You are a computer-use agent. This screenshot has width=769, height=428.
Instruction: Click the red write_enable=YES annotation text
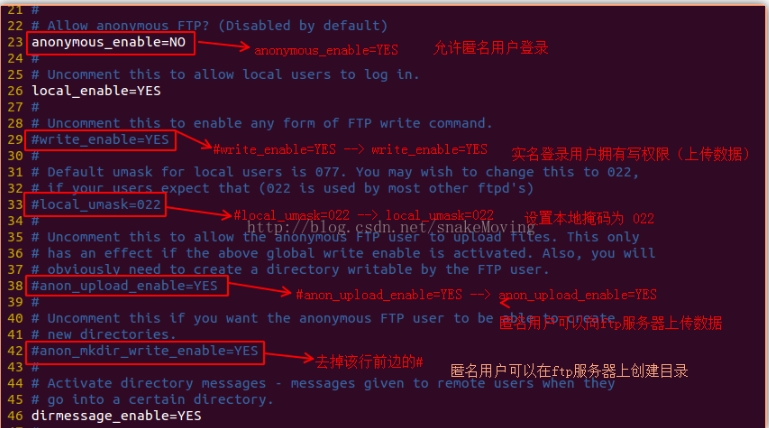(x=350, y=149)
